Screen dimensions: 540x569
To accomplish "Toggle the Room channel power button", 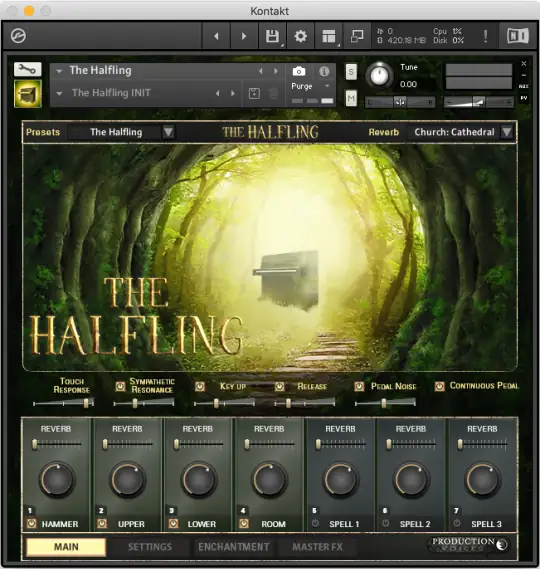I will [x=244, y=523].
